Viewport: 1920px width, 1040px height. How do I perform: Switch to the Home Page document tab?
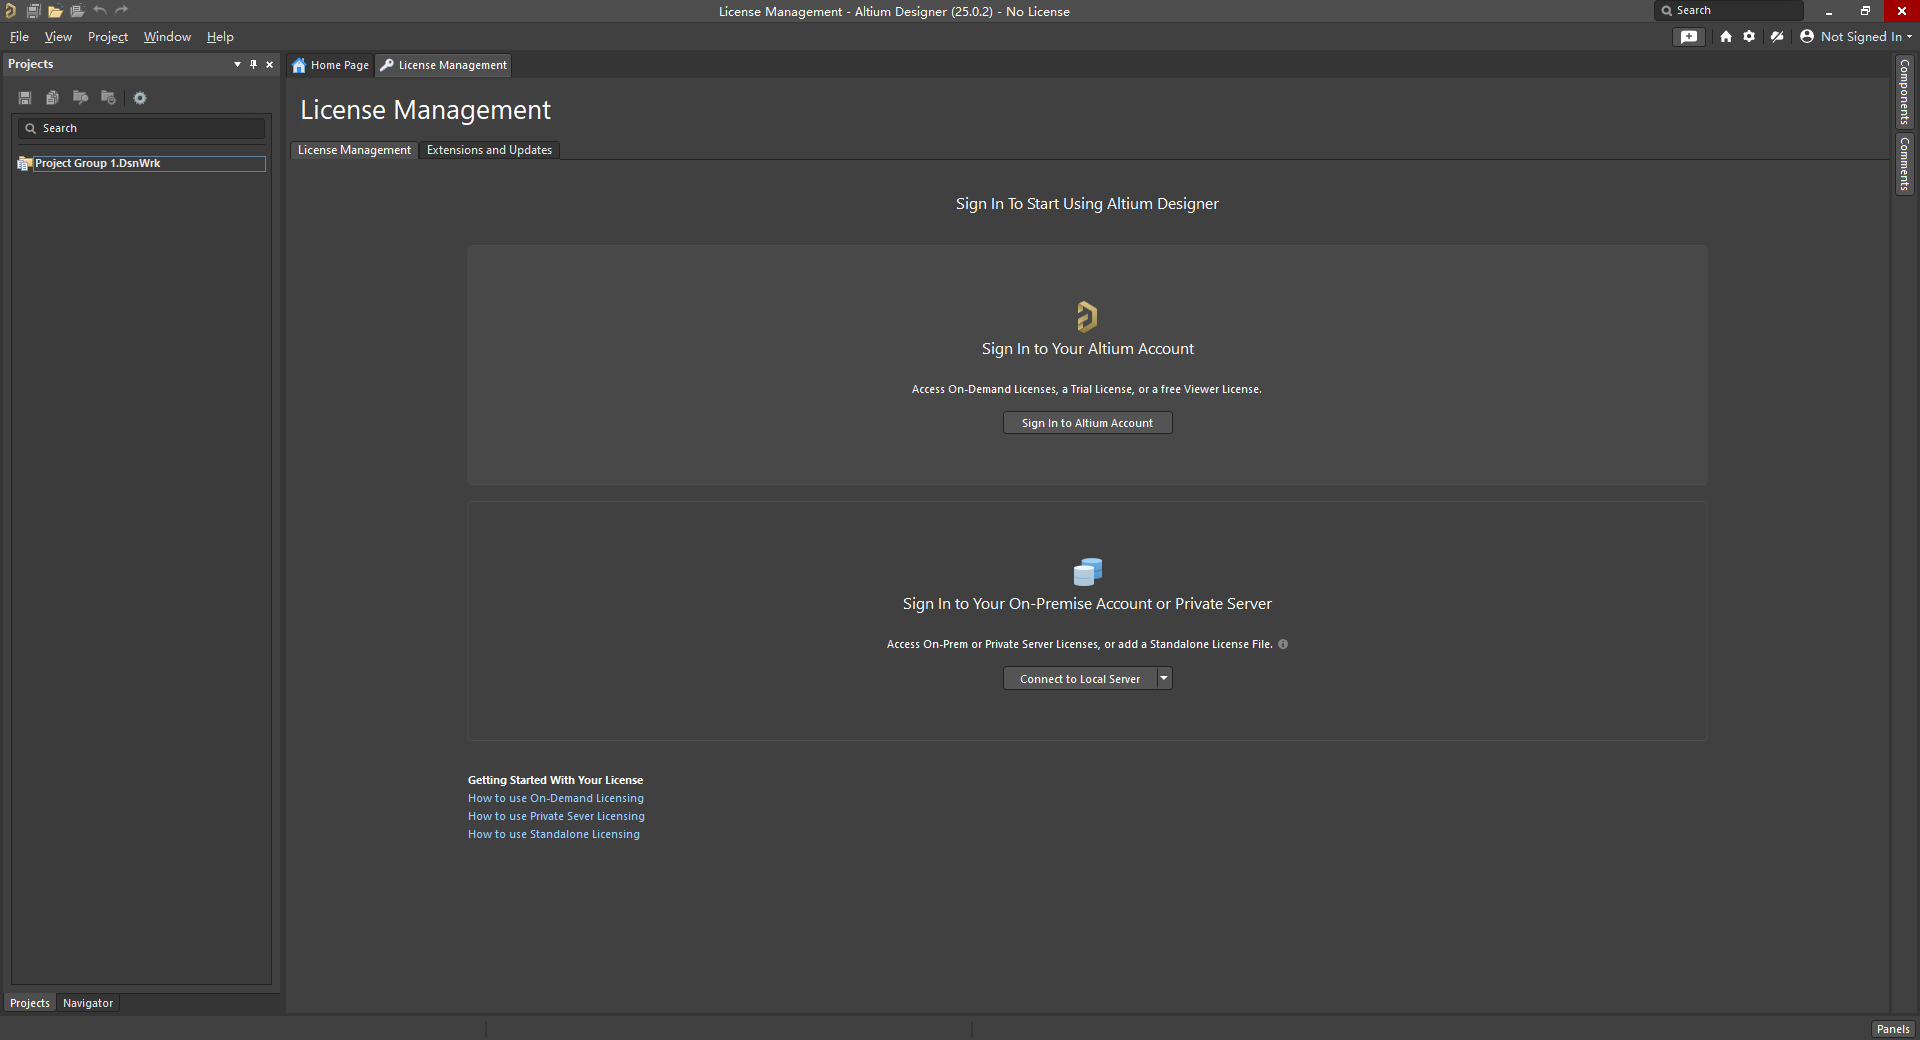(330, 65)
